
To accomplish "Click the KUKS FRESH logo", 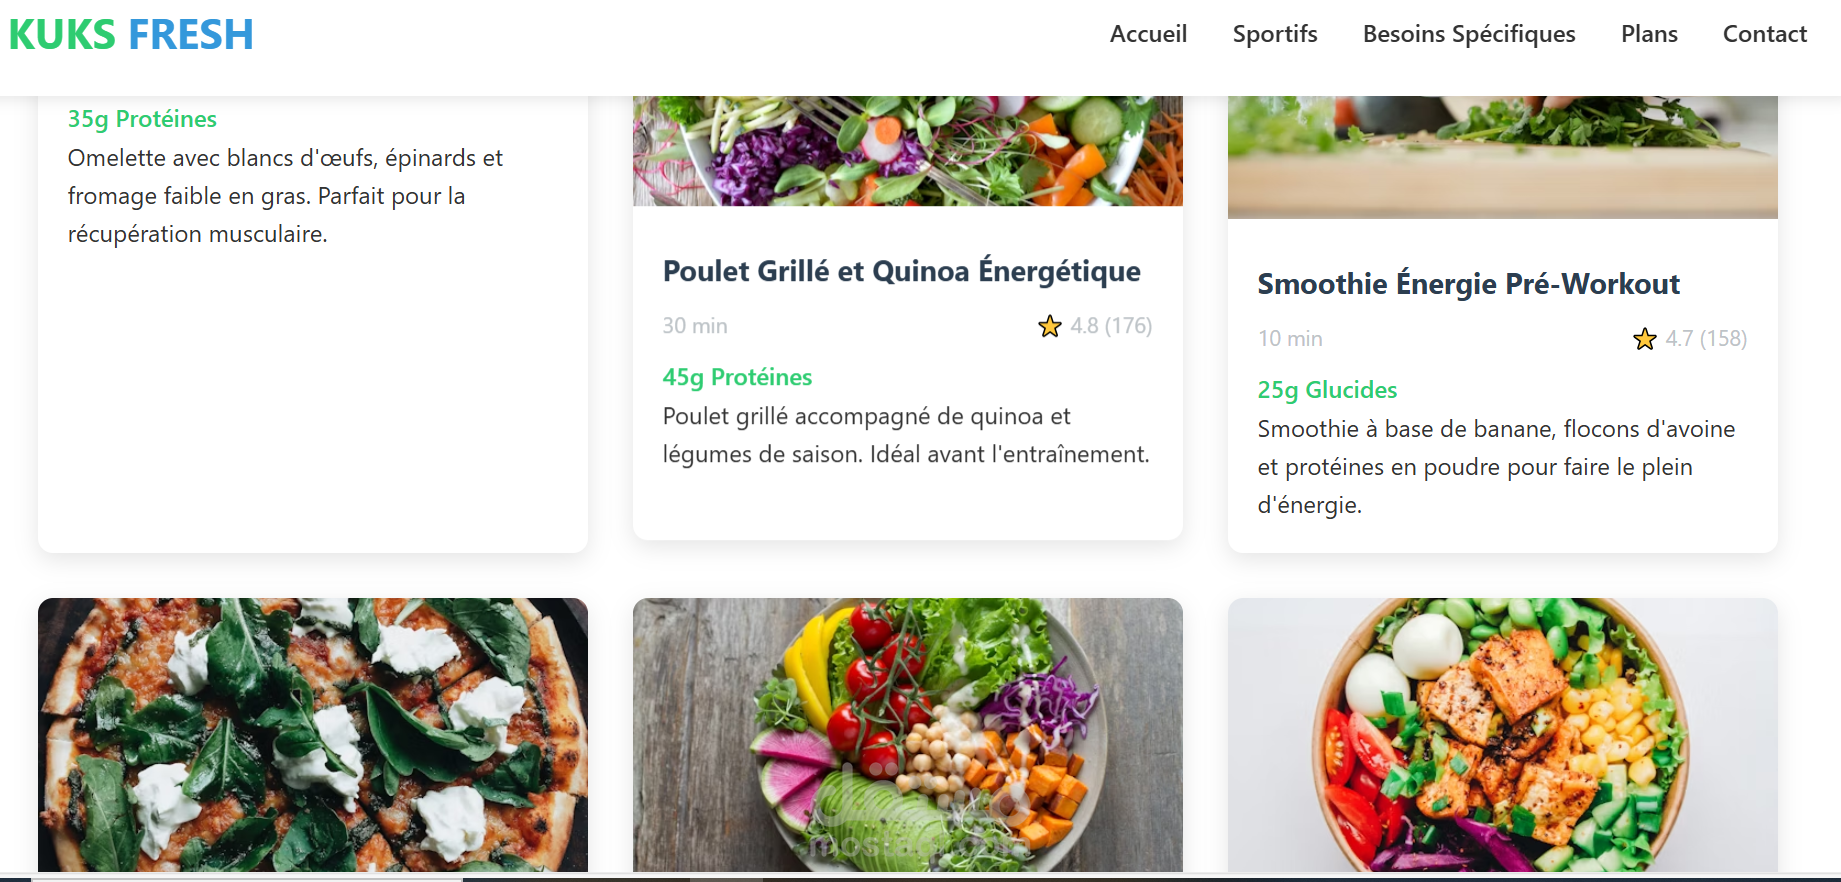I will point(131,35).
